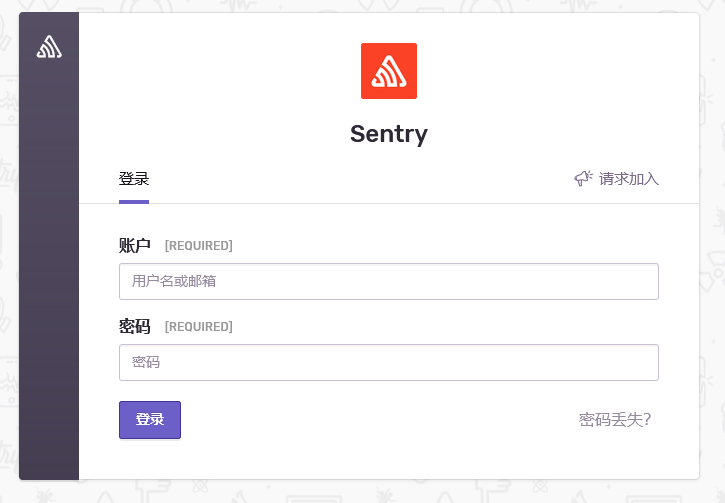Focus the 密码 password input field
Image resolution: width=725 pixels, height=503 pixels.
tap(389, 362)
